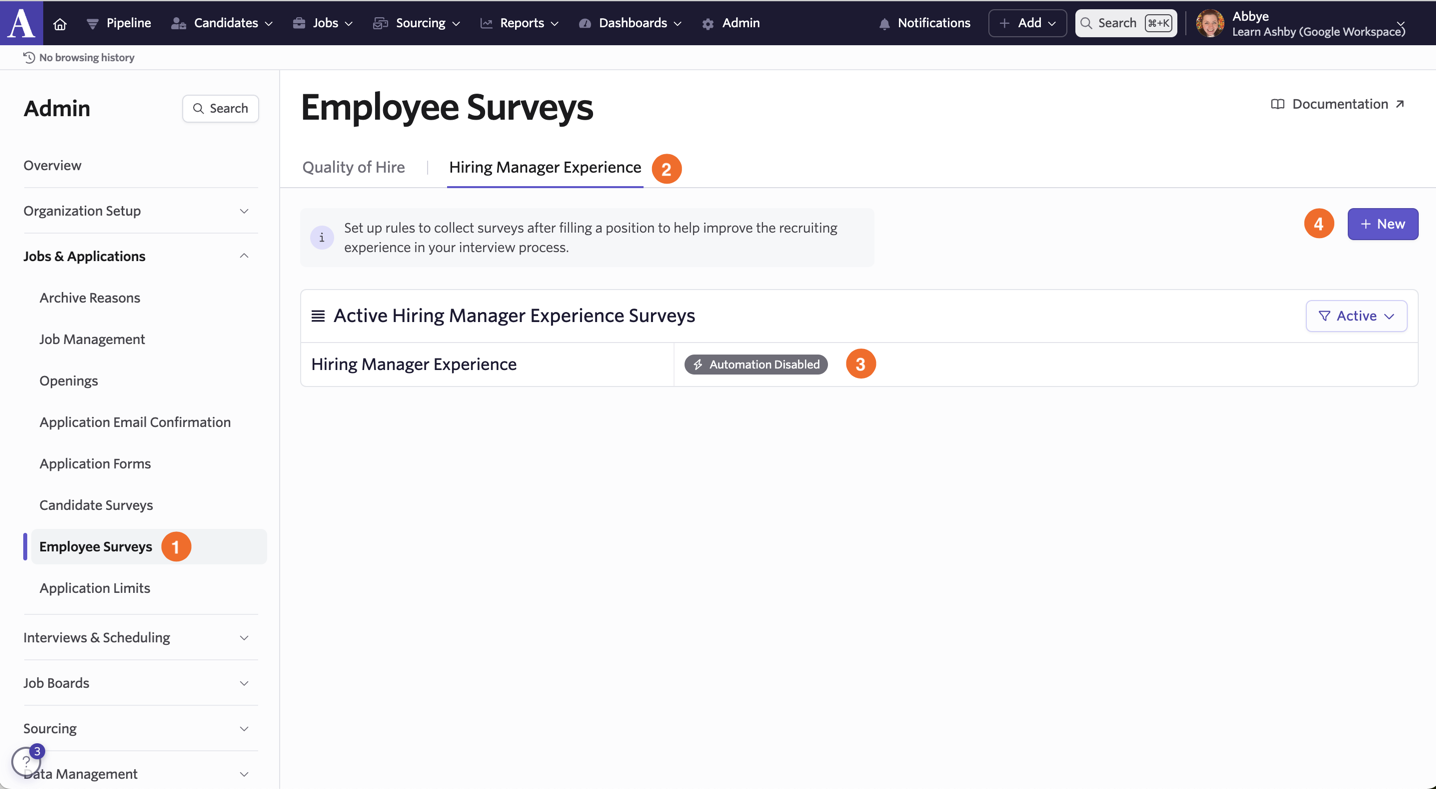Open Application Email Confirmation
Screen dimensions: 1436x789
coord(135,422)
